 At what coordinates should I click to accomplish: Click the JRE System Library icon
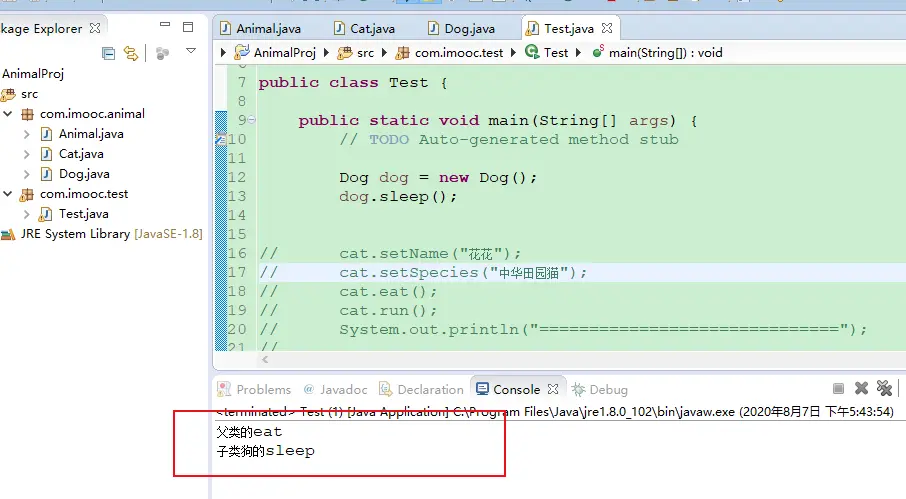point(8,234)
